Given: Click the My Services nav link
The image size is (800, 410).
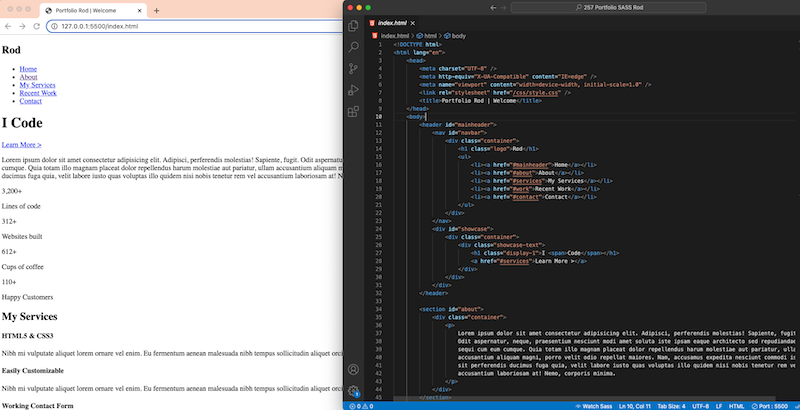Looking at the screenshot, I should click(x=37, y=85).
